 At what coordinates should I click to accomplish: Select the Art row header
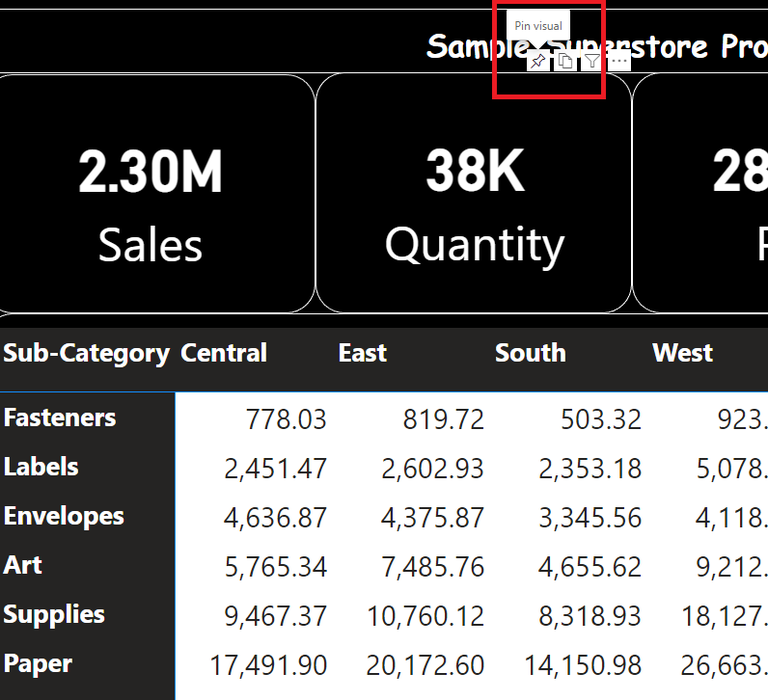click(23, 565)
